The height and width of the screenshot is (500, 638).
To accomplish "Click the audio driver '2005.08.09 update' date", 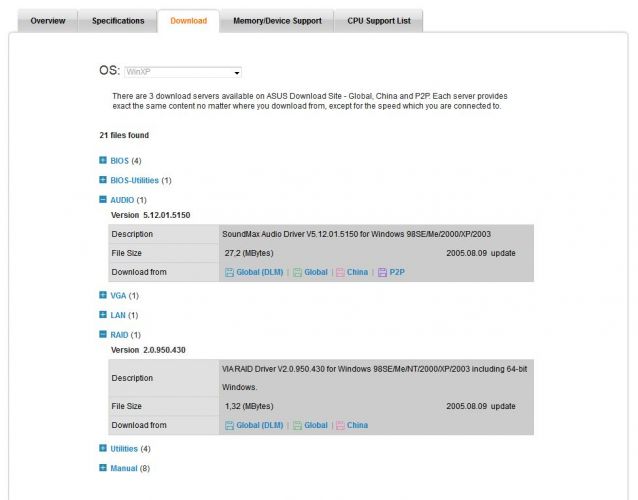I will [481, 253].
